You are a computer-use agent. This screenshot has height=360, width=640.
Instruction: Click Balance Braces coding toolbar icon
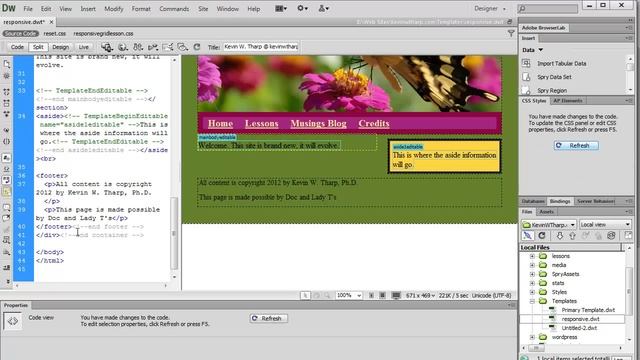click(x=7, y=141)
